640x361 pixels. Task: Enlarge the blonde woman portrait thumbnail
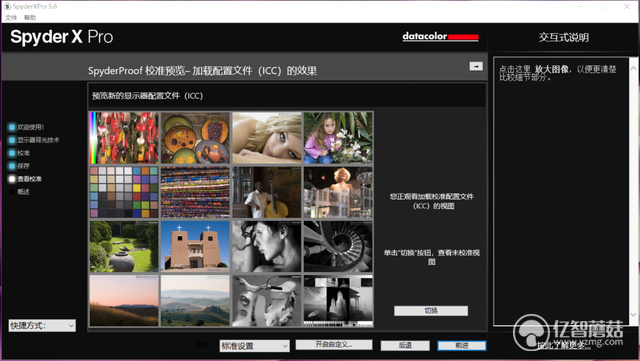coord(267,138)
